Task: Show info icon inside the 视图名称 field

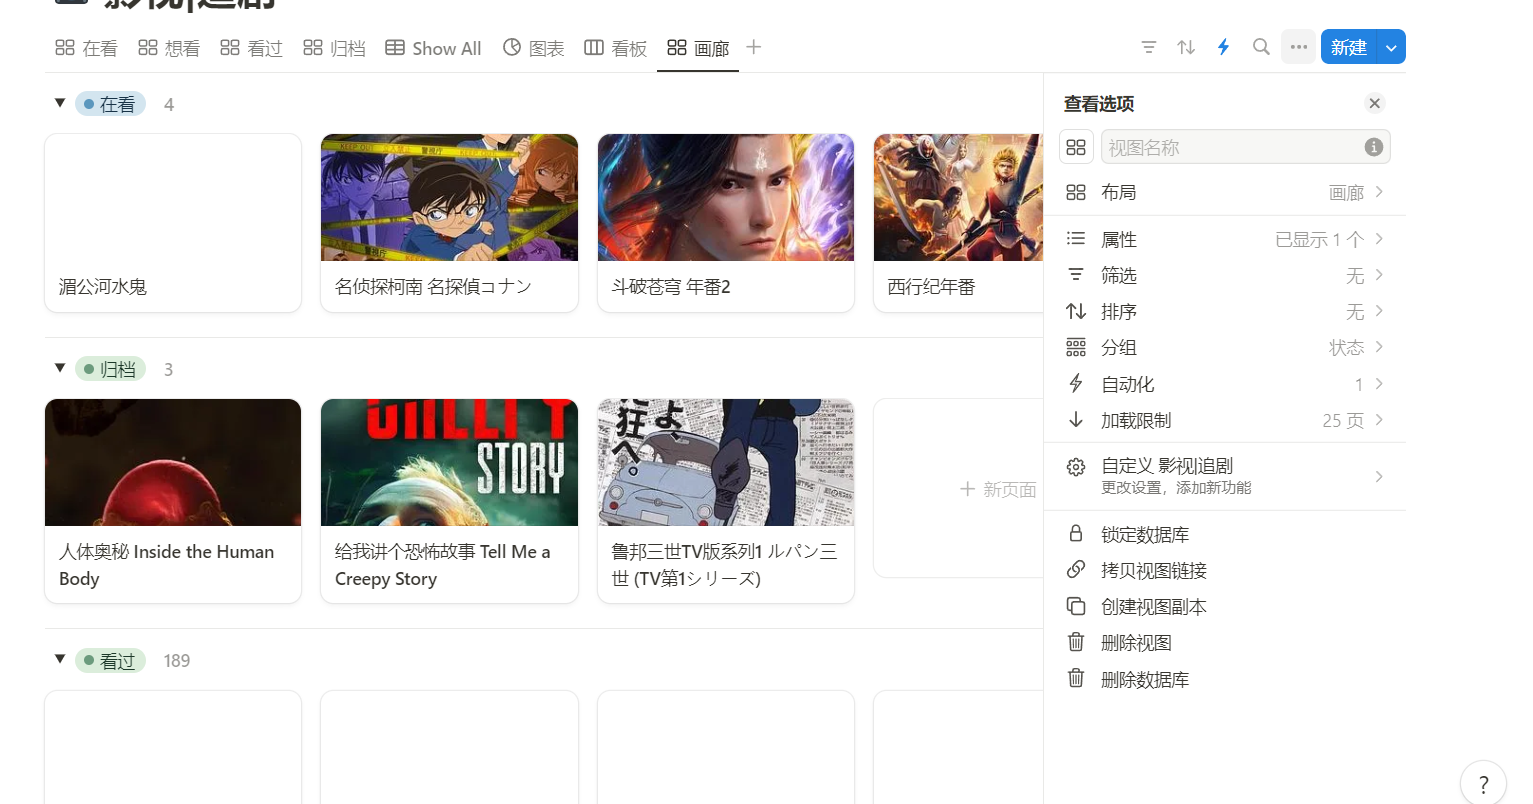Action: tap(1374, 147)
